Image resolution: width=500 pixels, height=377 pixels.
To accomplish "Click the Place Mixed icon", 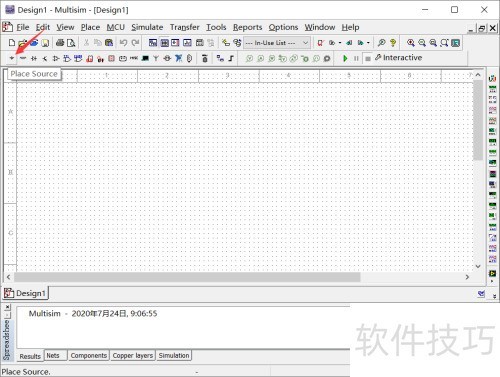I will point(100,59).
